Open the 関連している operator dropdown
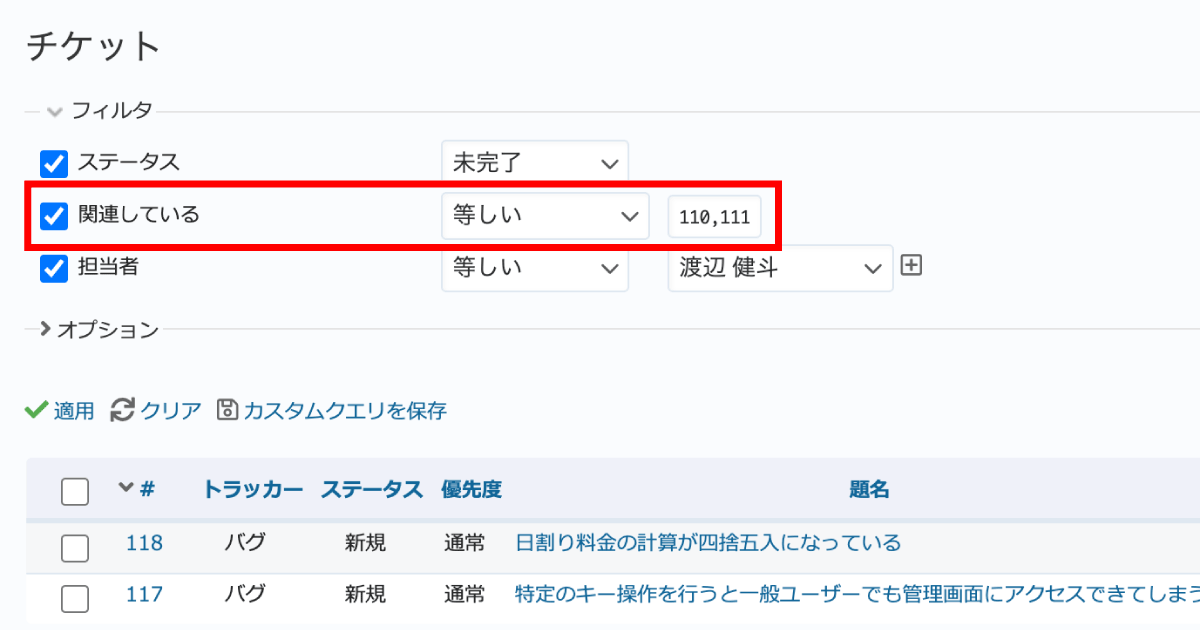1200x630 pixels. point(545,215)
